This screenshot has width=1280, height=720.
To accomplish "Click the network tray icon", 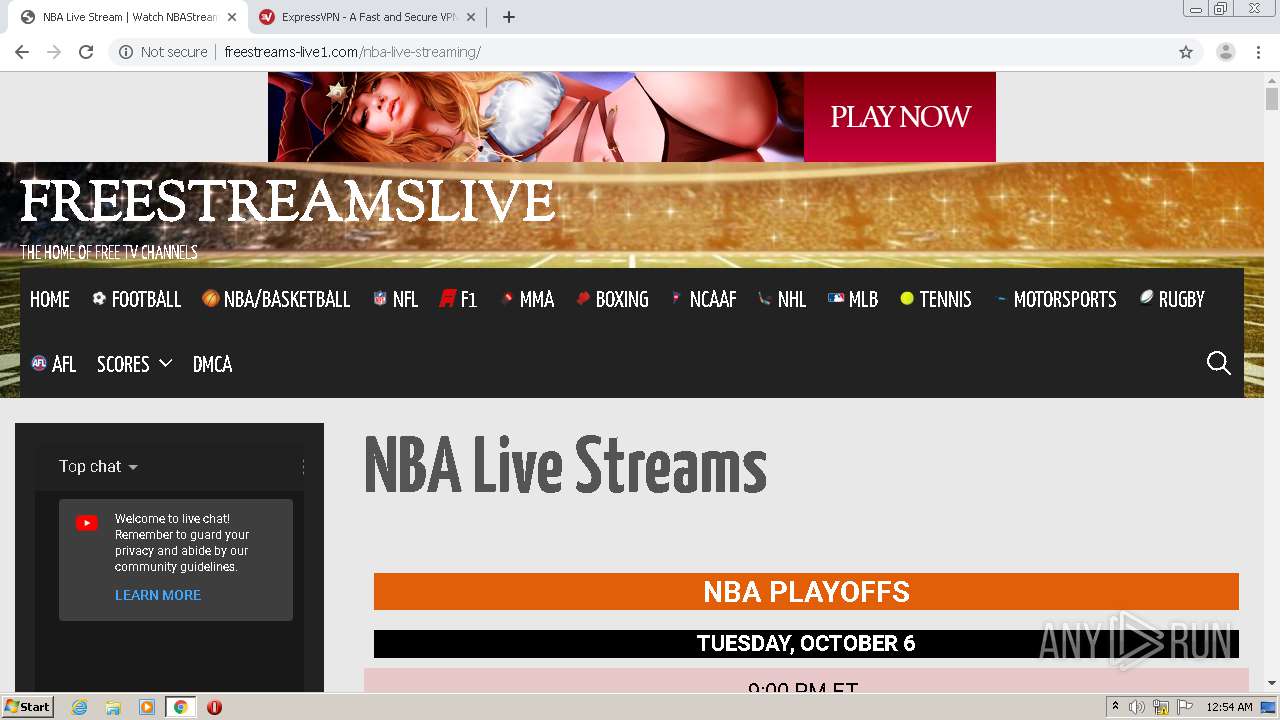I will (x=1160, y=707).
